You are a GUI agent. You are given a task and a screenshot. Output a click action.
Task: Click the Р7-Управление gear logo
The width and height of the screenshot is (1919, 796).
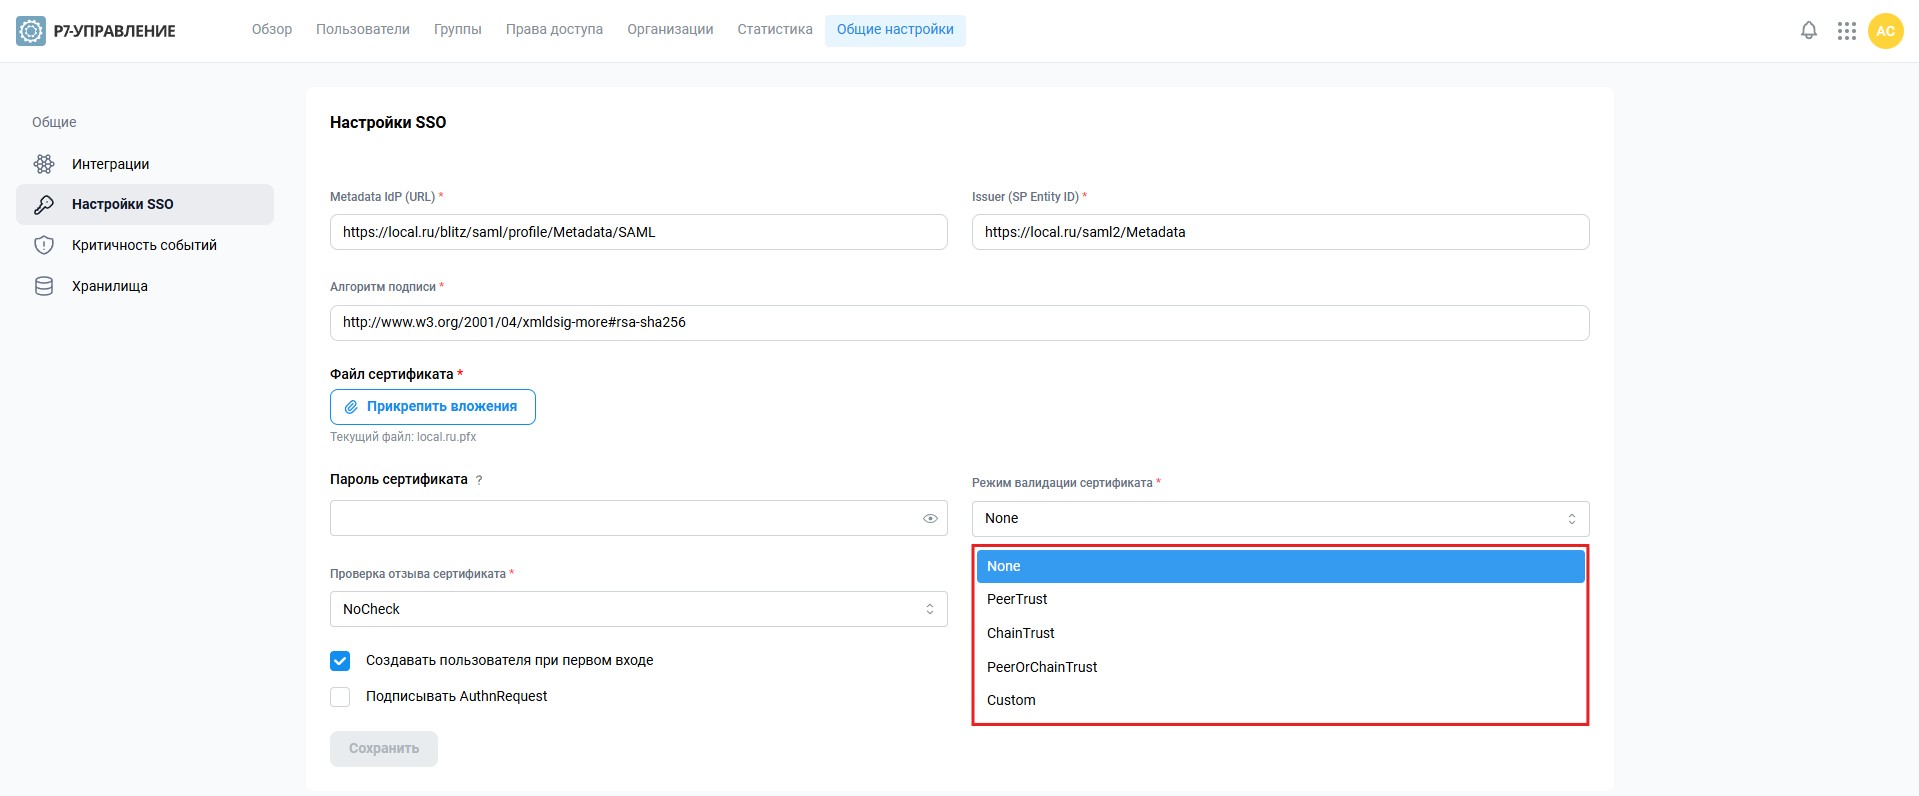pyautogui.click(x=31, y=31)
